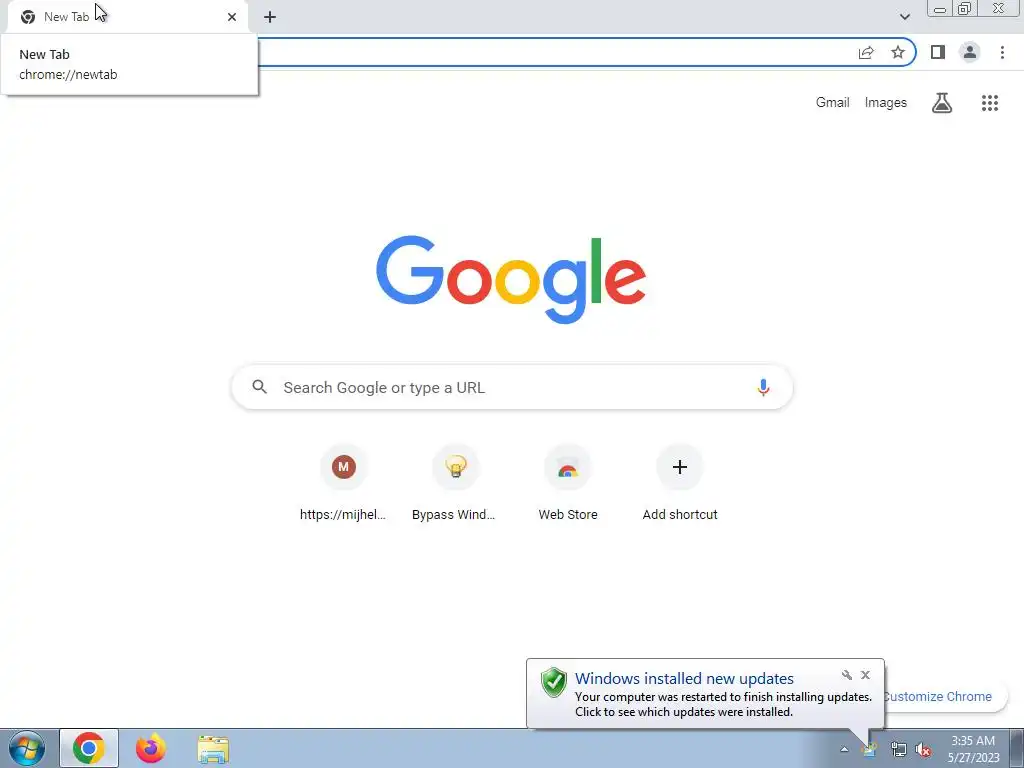Open Windows Explorer from taskbar

pos(213,749)
